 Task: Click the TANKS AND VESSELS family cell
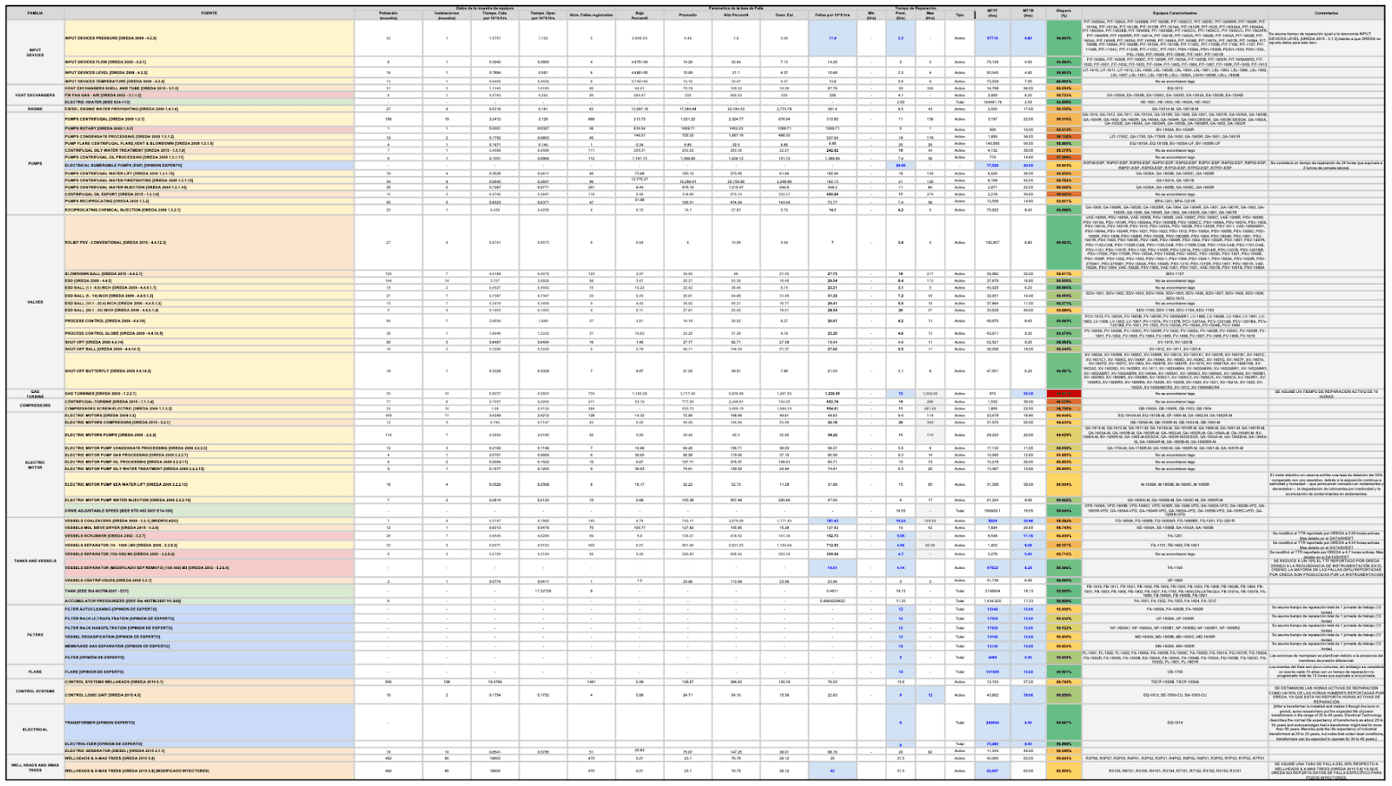35,561
